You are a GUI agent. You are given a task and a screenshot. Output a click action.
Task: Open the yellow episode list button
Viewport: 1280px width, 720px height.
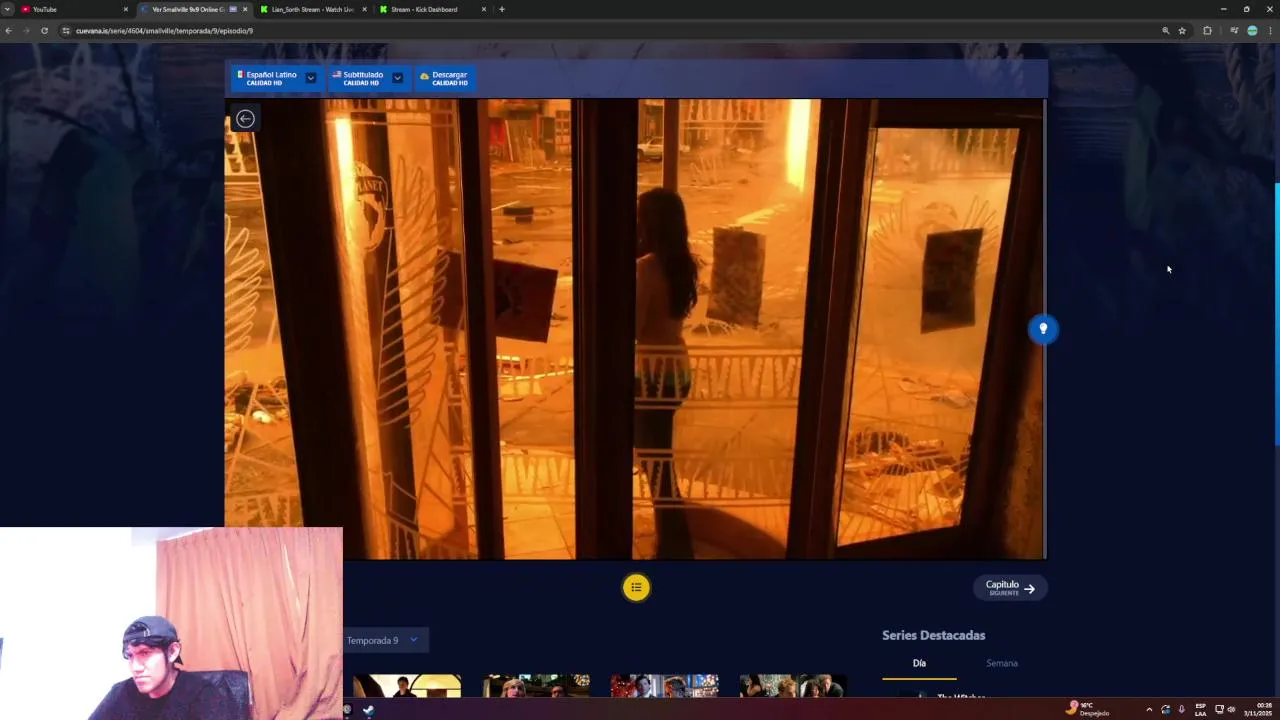click(x=636, y=587)
